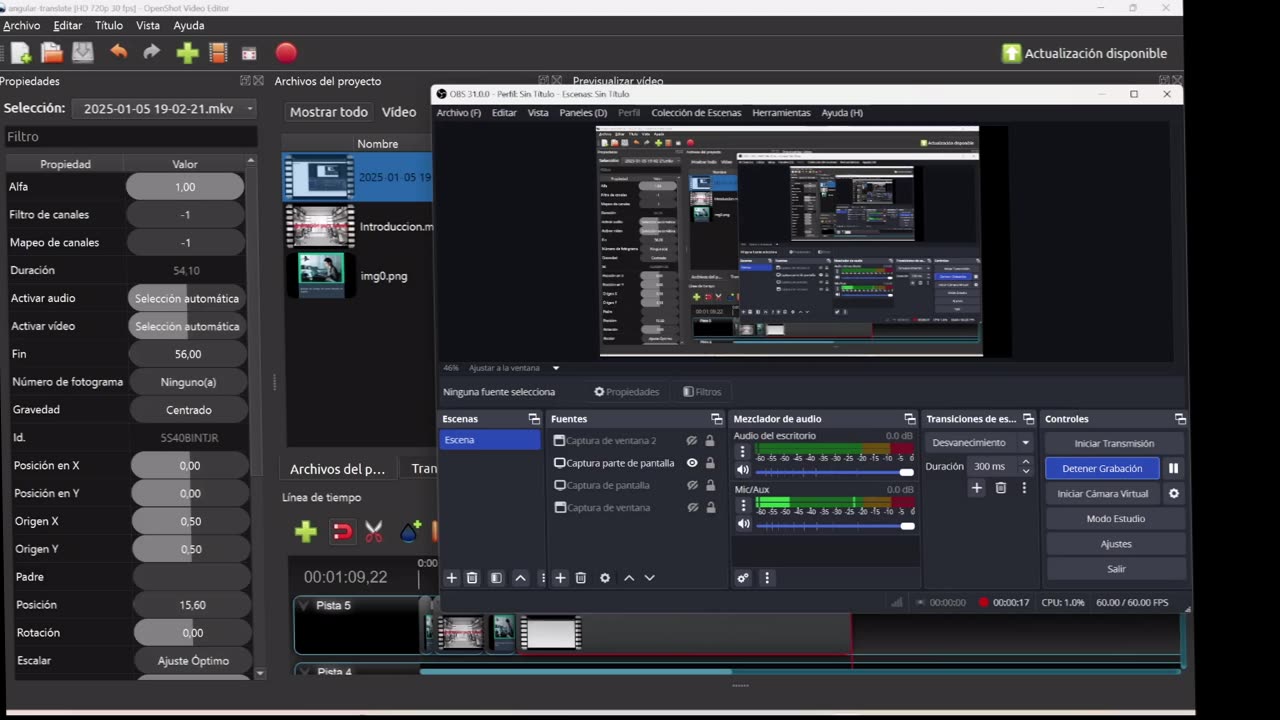Show the Captura de ventana source
The height and width of the screenshot is (720, 1280).
(692, 508)
